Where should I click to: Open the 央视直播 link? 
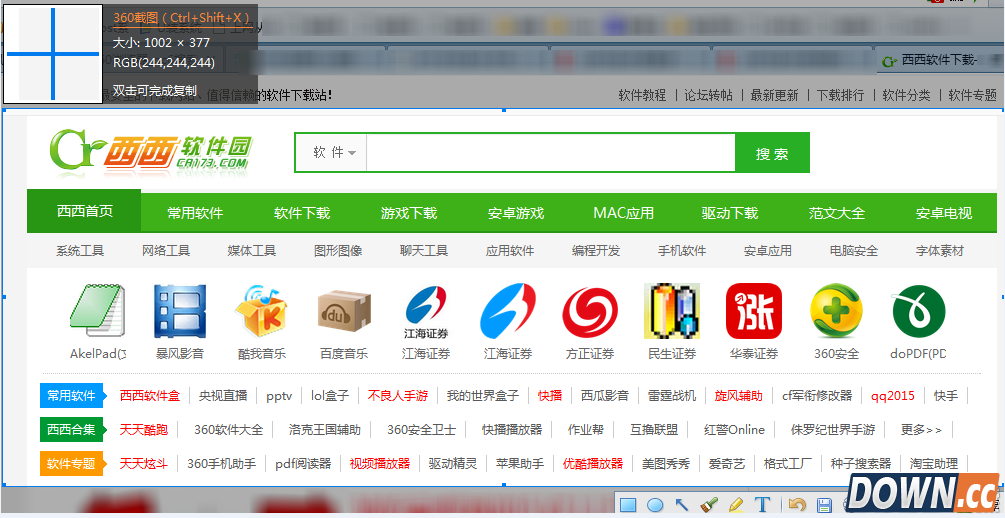223,396
